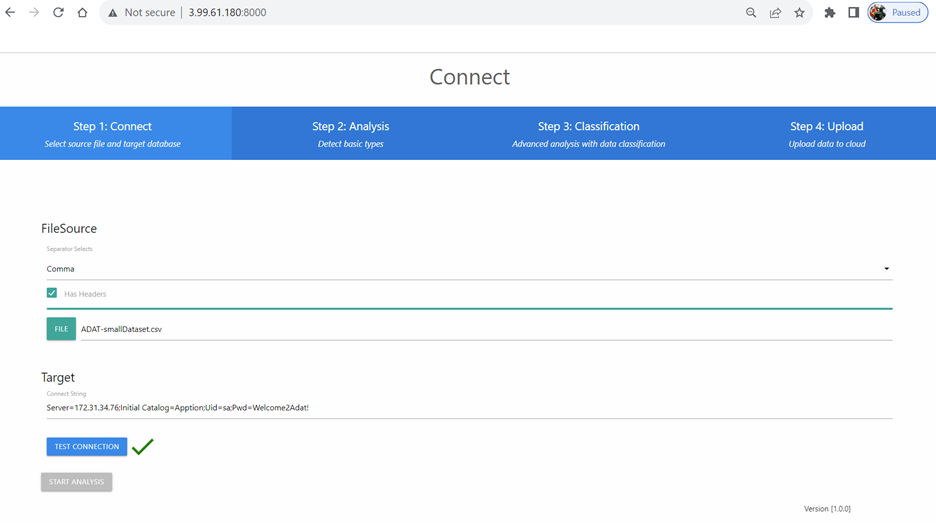Screen dimensions: 936x523
Task: Switch to Step 2: Analysis tab
Action: coord(350,133)
